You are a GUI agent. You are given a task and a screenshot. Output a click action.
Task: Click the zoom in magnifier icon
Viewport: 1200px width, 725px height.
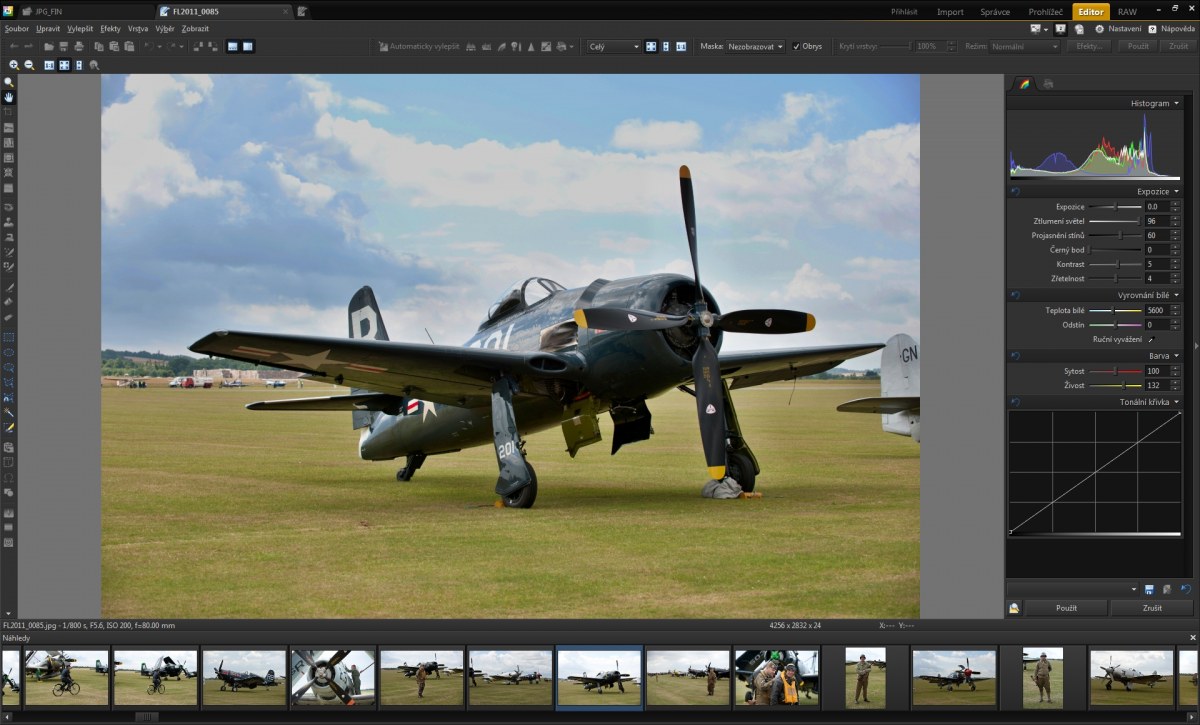14,65
